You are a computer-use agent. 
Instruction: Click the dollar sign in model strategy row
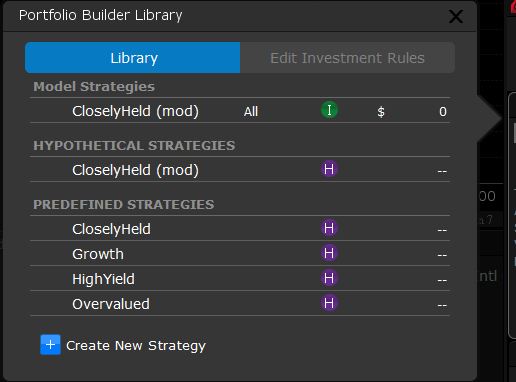tap(381, 112)
